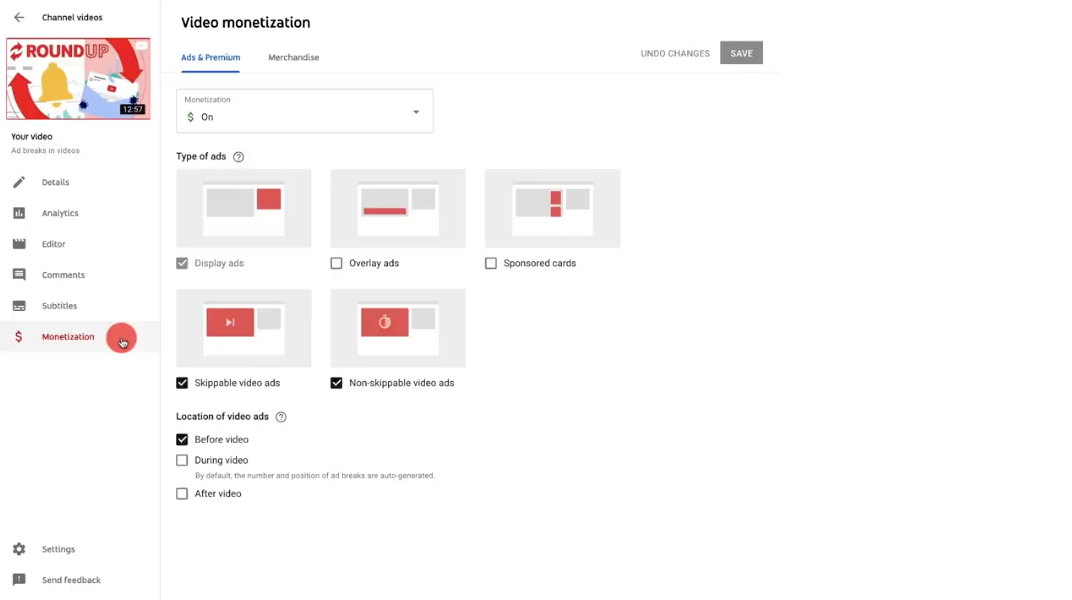
Task: Click help icon next to Type of ads
Action: (x=238, y=157)
